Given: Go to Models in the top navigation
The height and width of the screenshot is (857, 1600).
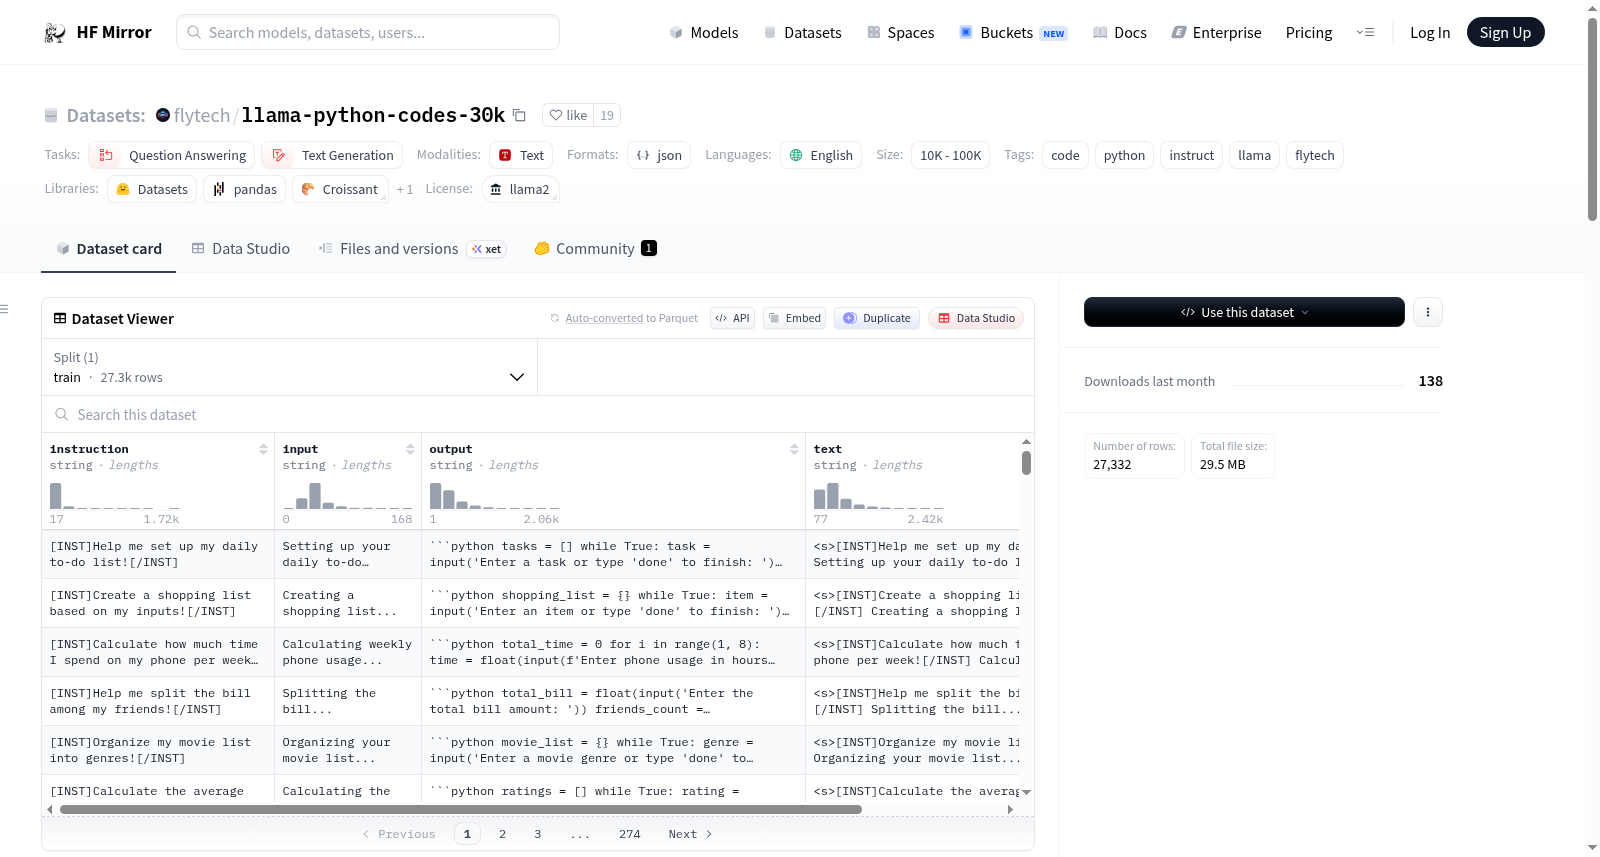Looking at the screenshot, I should 704,33.
